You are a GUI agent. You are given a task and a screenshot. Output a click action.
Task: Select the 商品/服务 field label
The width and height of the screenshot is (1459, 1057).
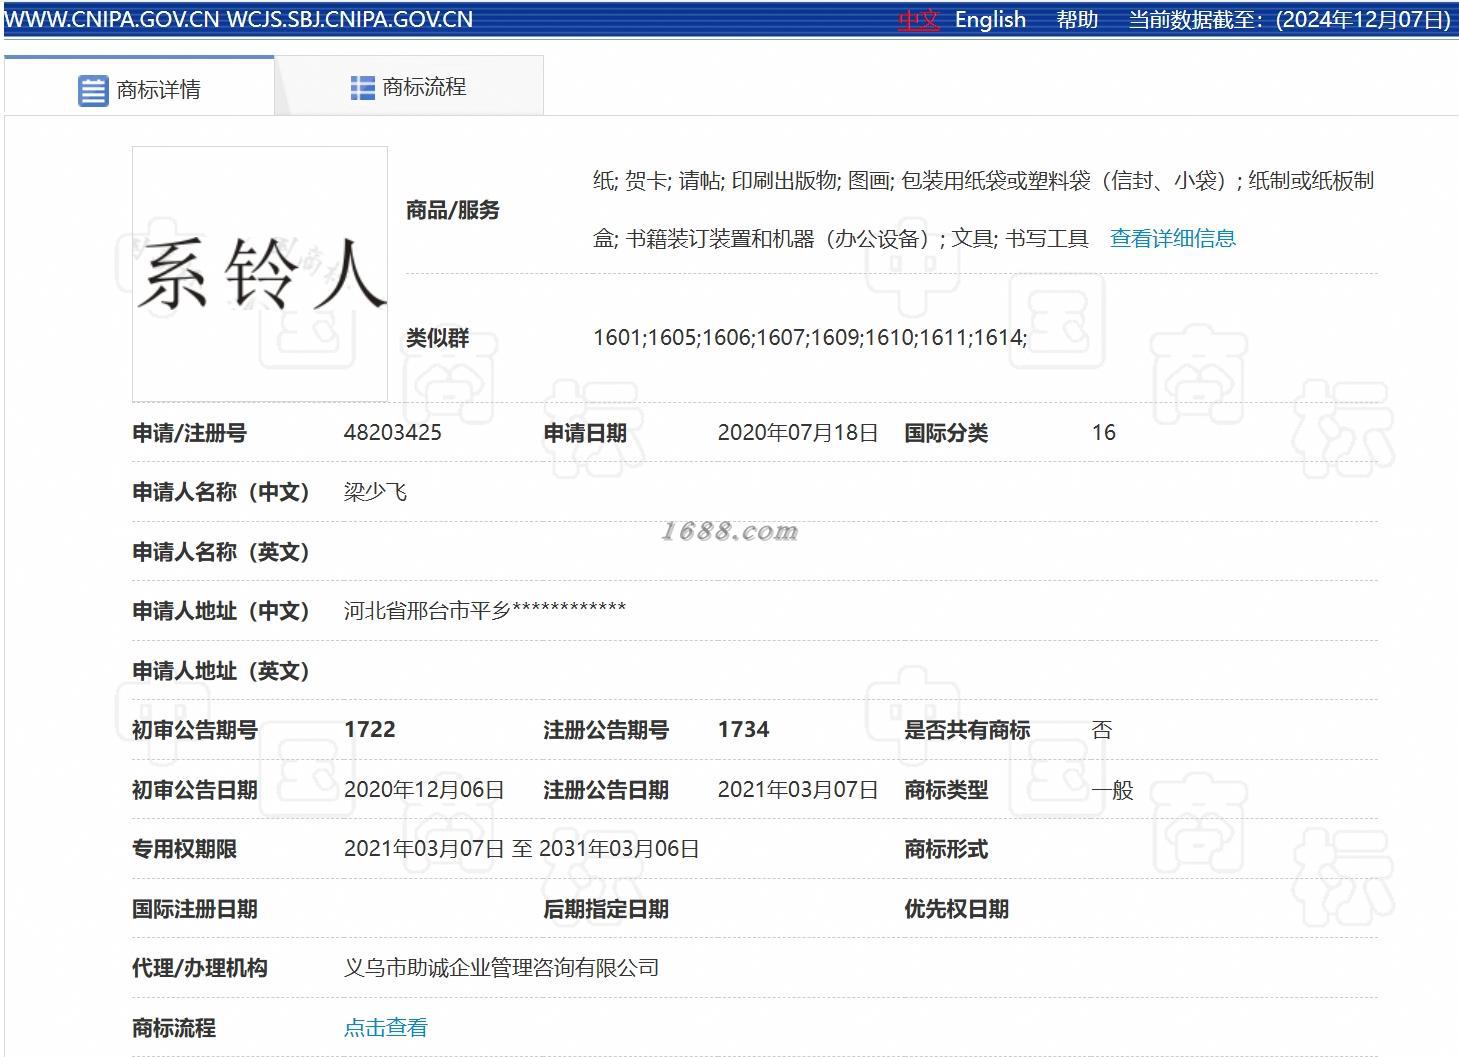tap(453, 210)
